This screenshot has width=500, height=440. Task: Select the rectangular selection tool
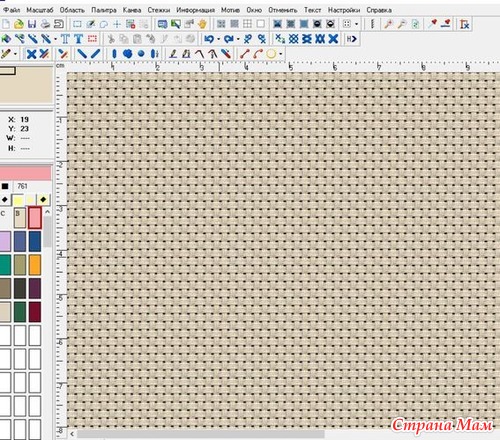(x=77, y=24)
